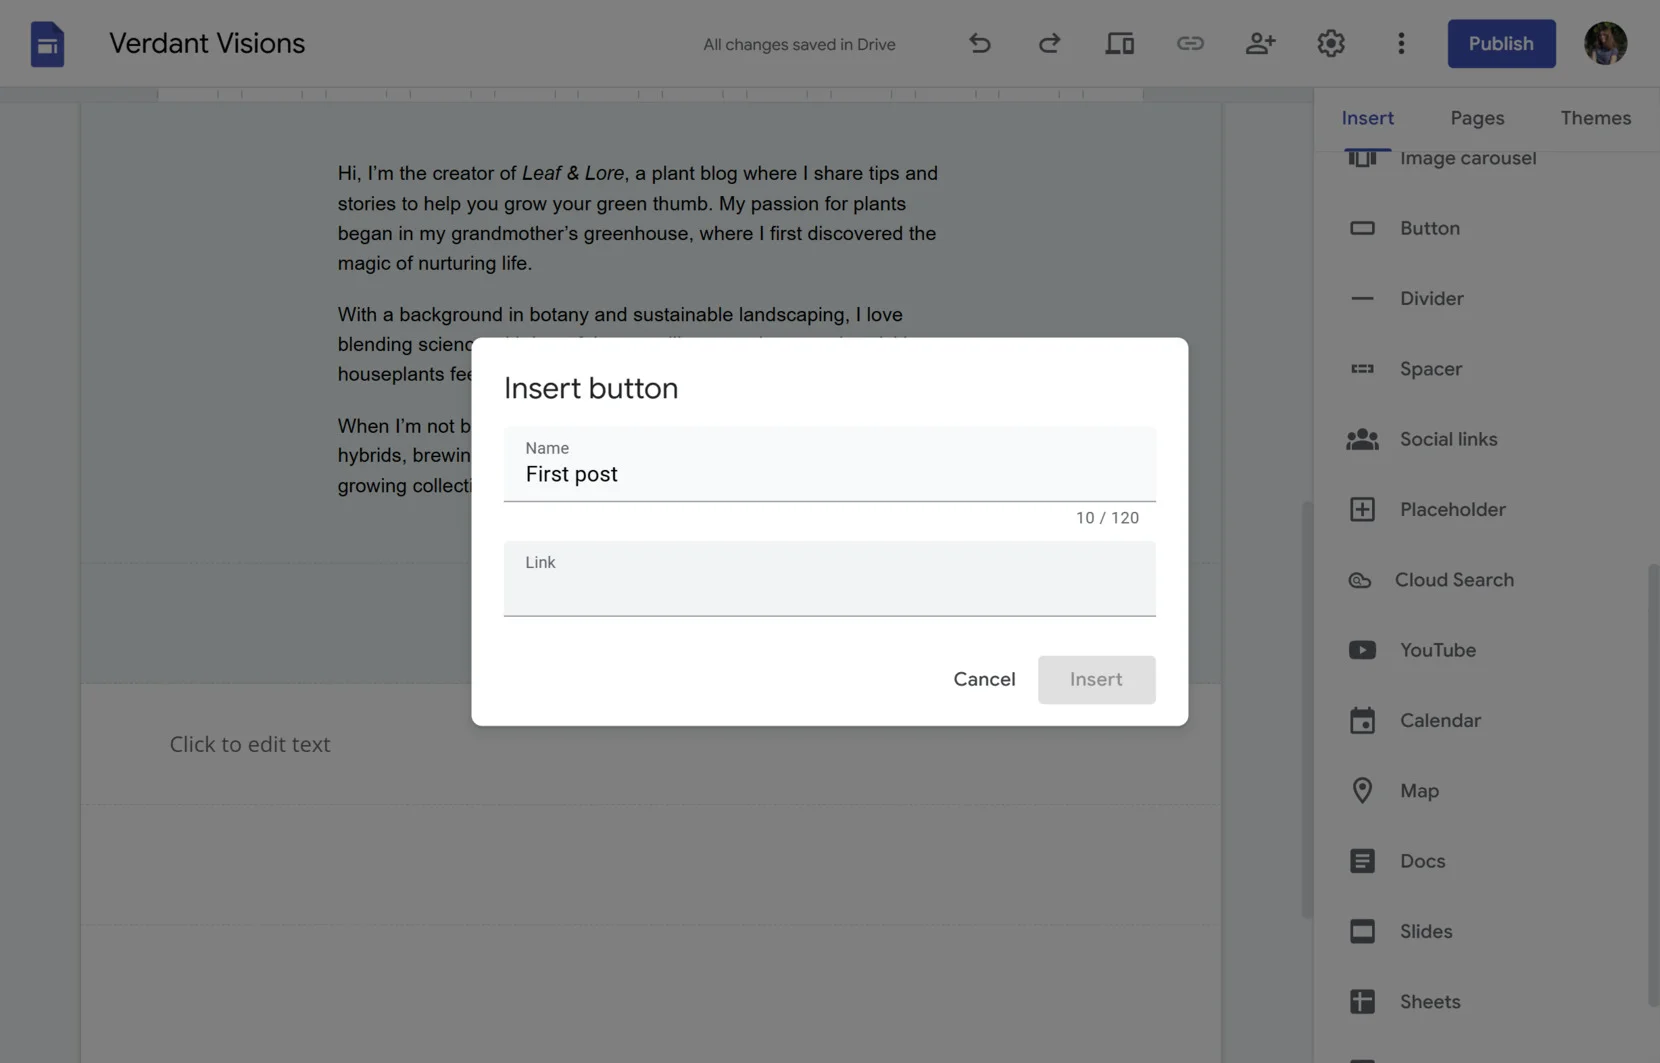Select the Divider insert icon
The height and width of the screenshot is (1063, 1660).
pos(1362,298)
